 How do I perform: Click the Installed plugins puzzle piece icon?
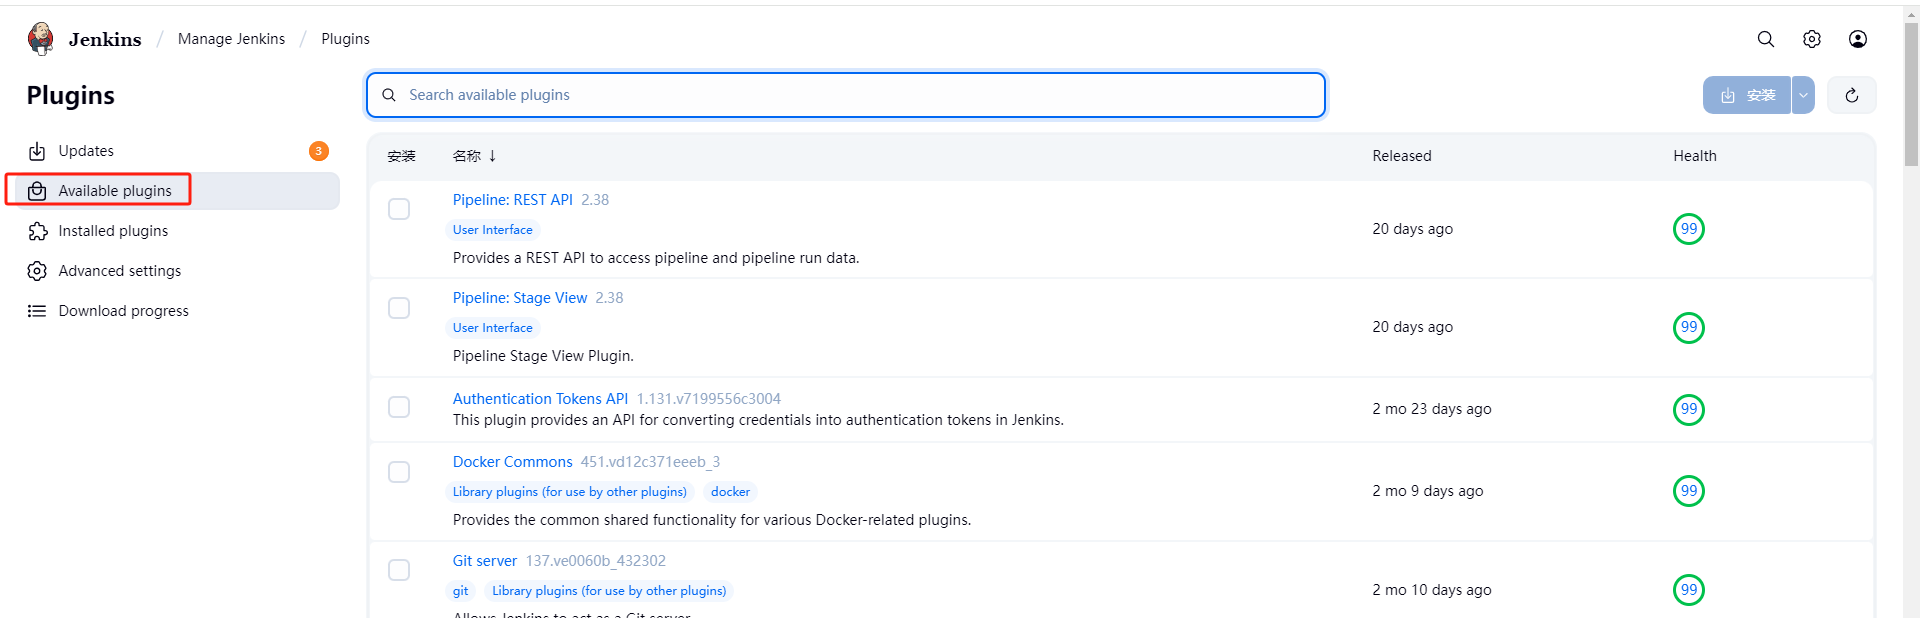coord(37,231)
